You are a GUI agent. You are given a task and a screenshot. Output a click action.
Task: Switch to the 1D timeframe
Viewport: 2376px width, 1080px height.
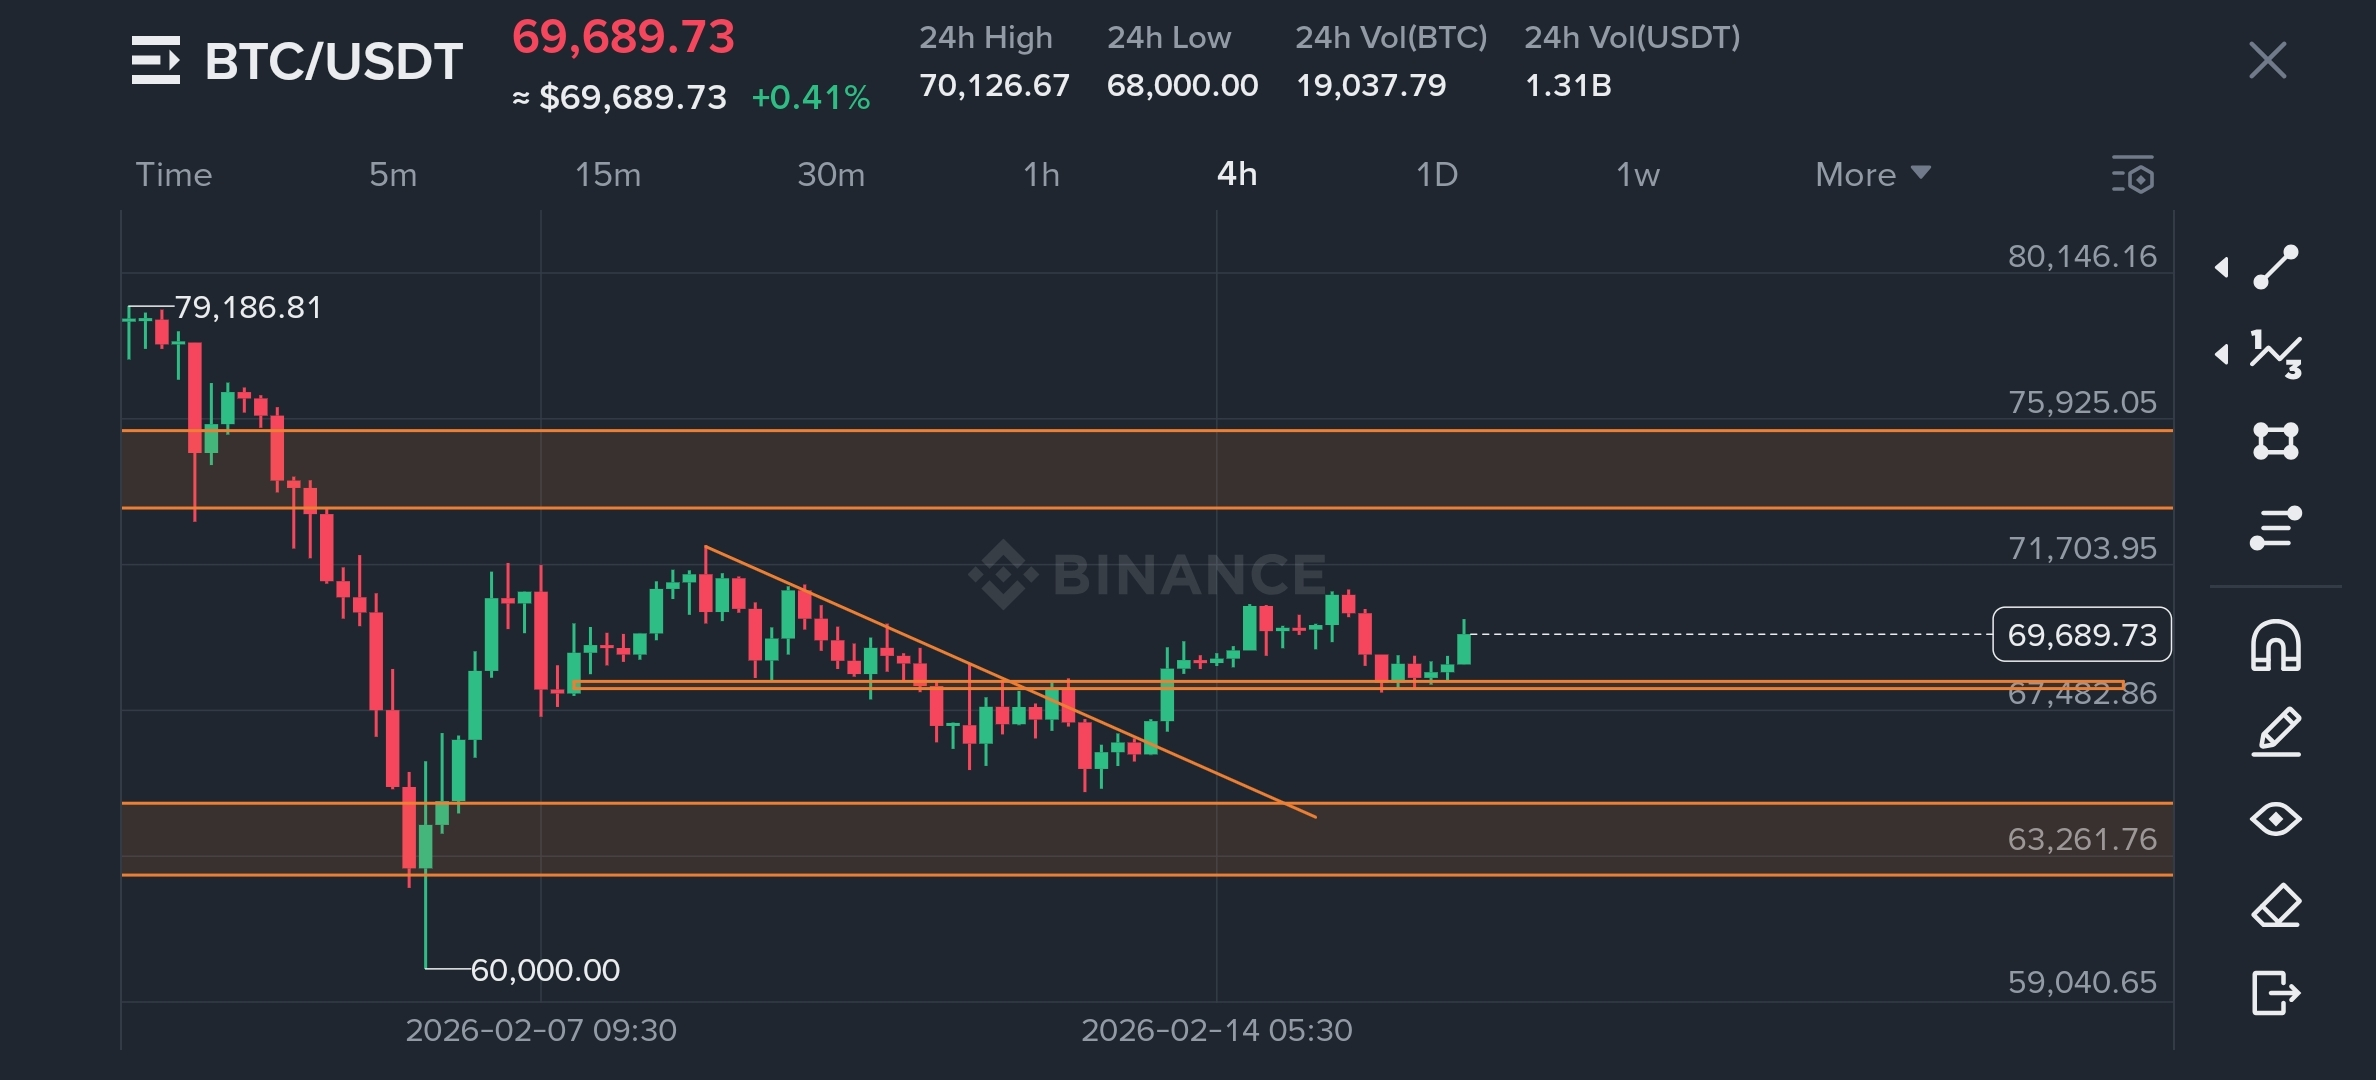point(1437,175)
